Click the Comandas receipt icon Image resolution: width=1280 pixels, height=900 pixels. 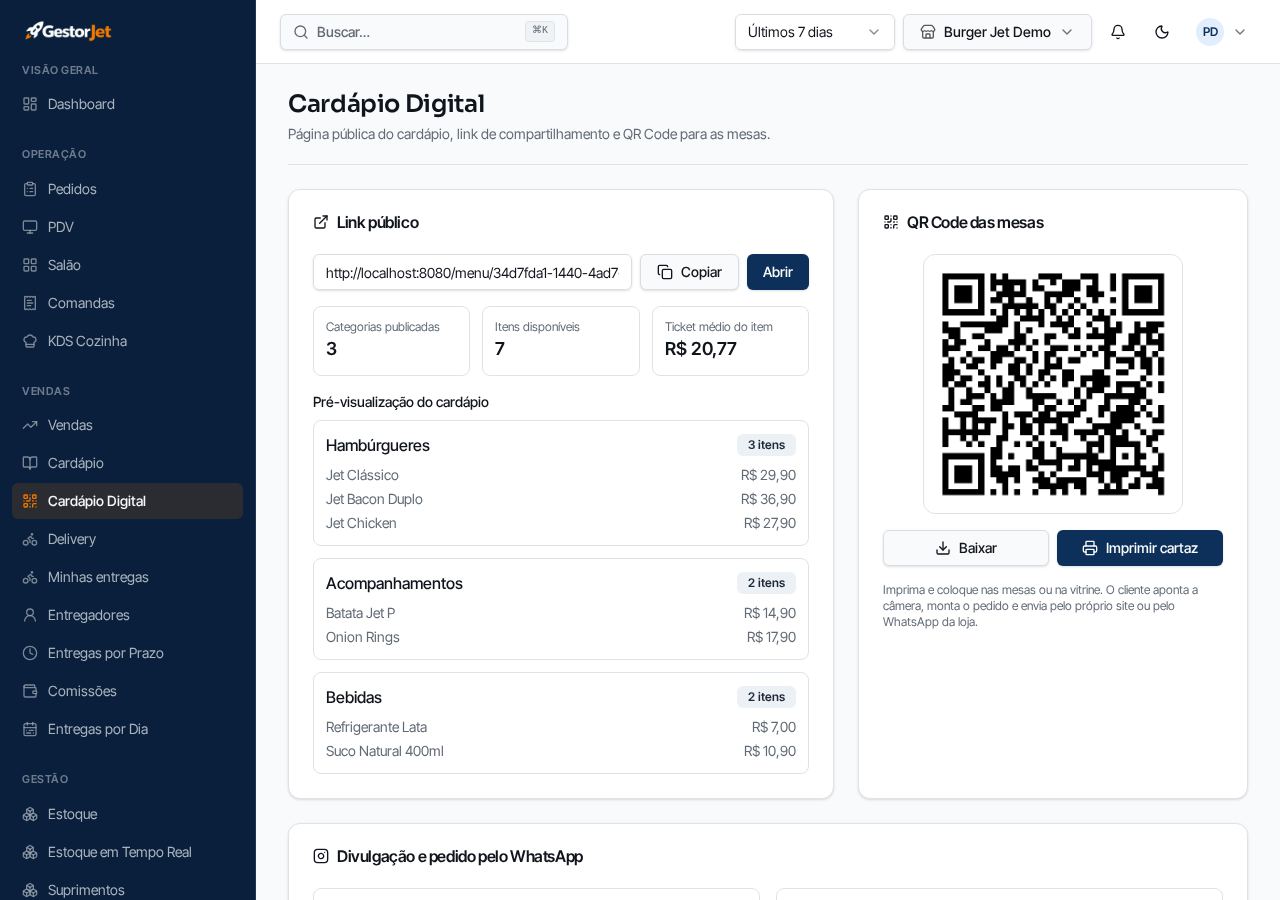point(30,303)
